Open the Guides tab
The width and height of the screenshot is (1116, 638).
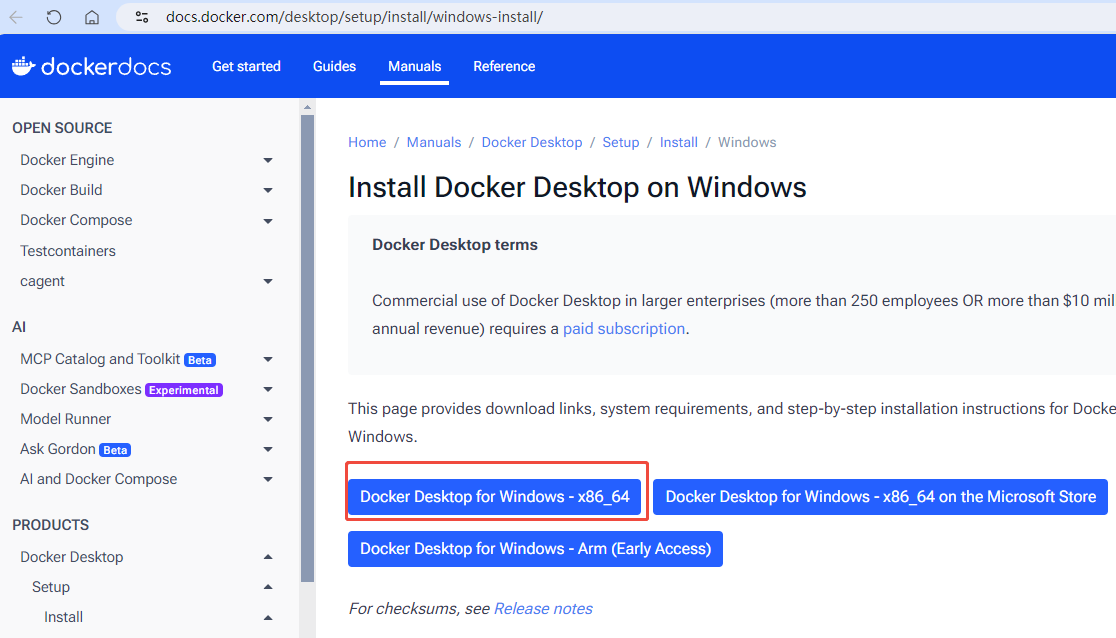335,66
